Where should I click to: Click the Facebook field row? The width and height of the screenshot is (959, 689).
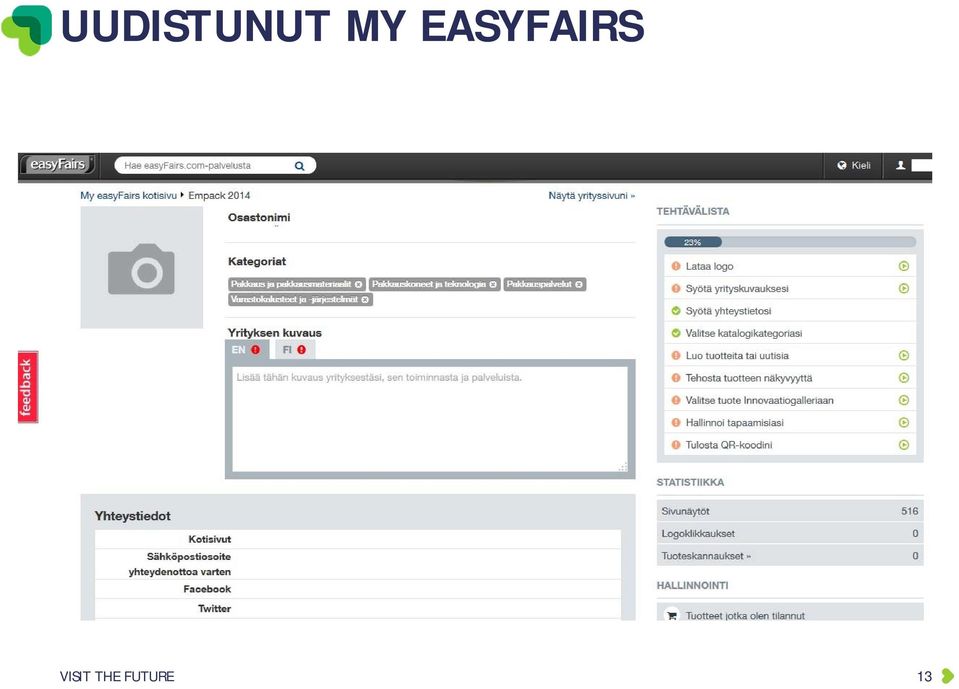click(x=358, y=589)
